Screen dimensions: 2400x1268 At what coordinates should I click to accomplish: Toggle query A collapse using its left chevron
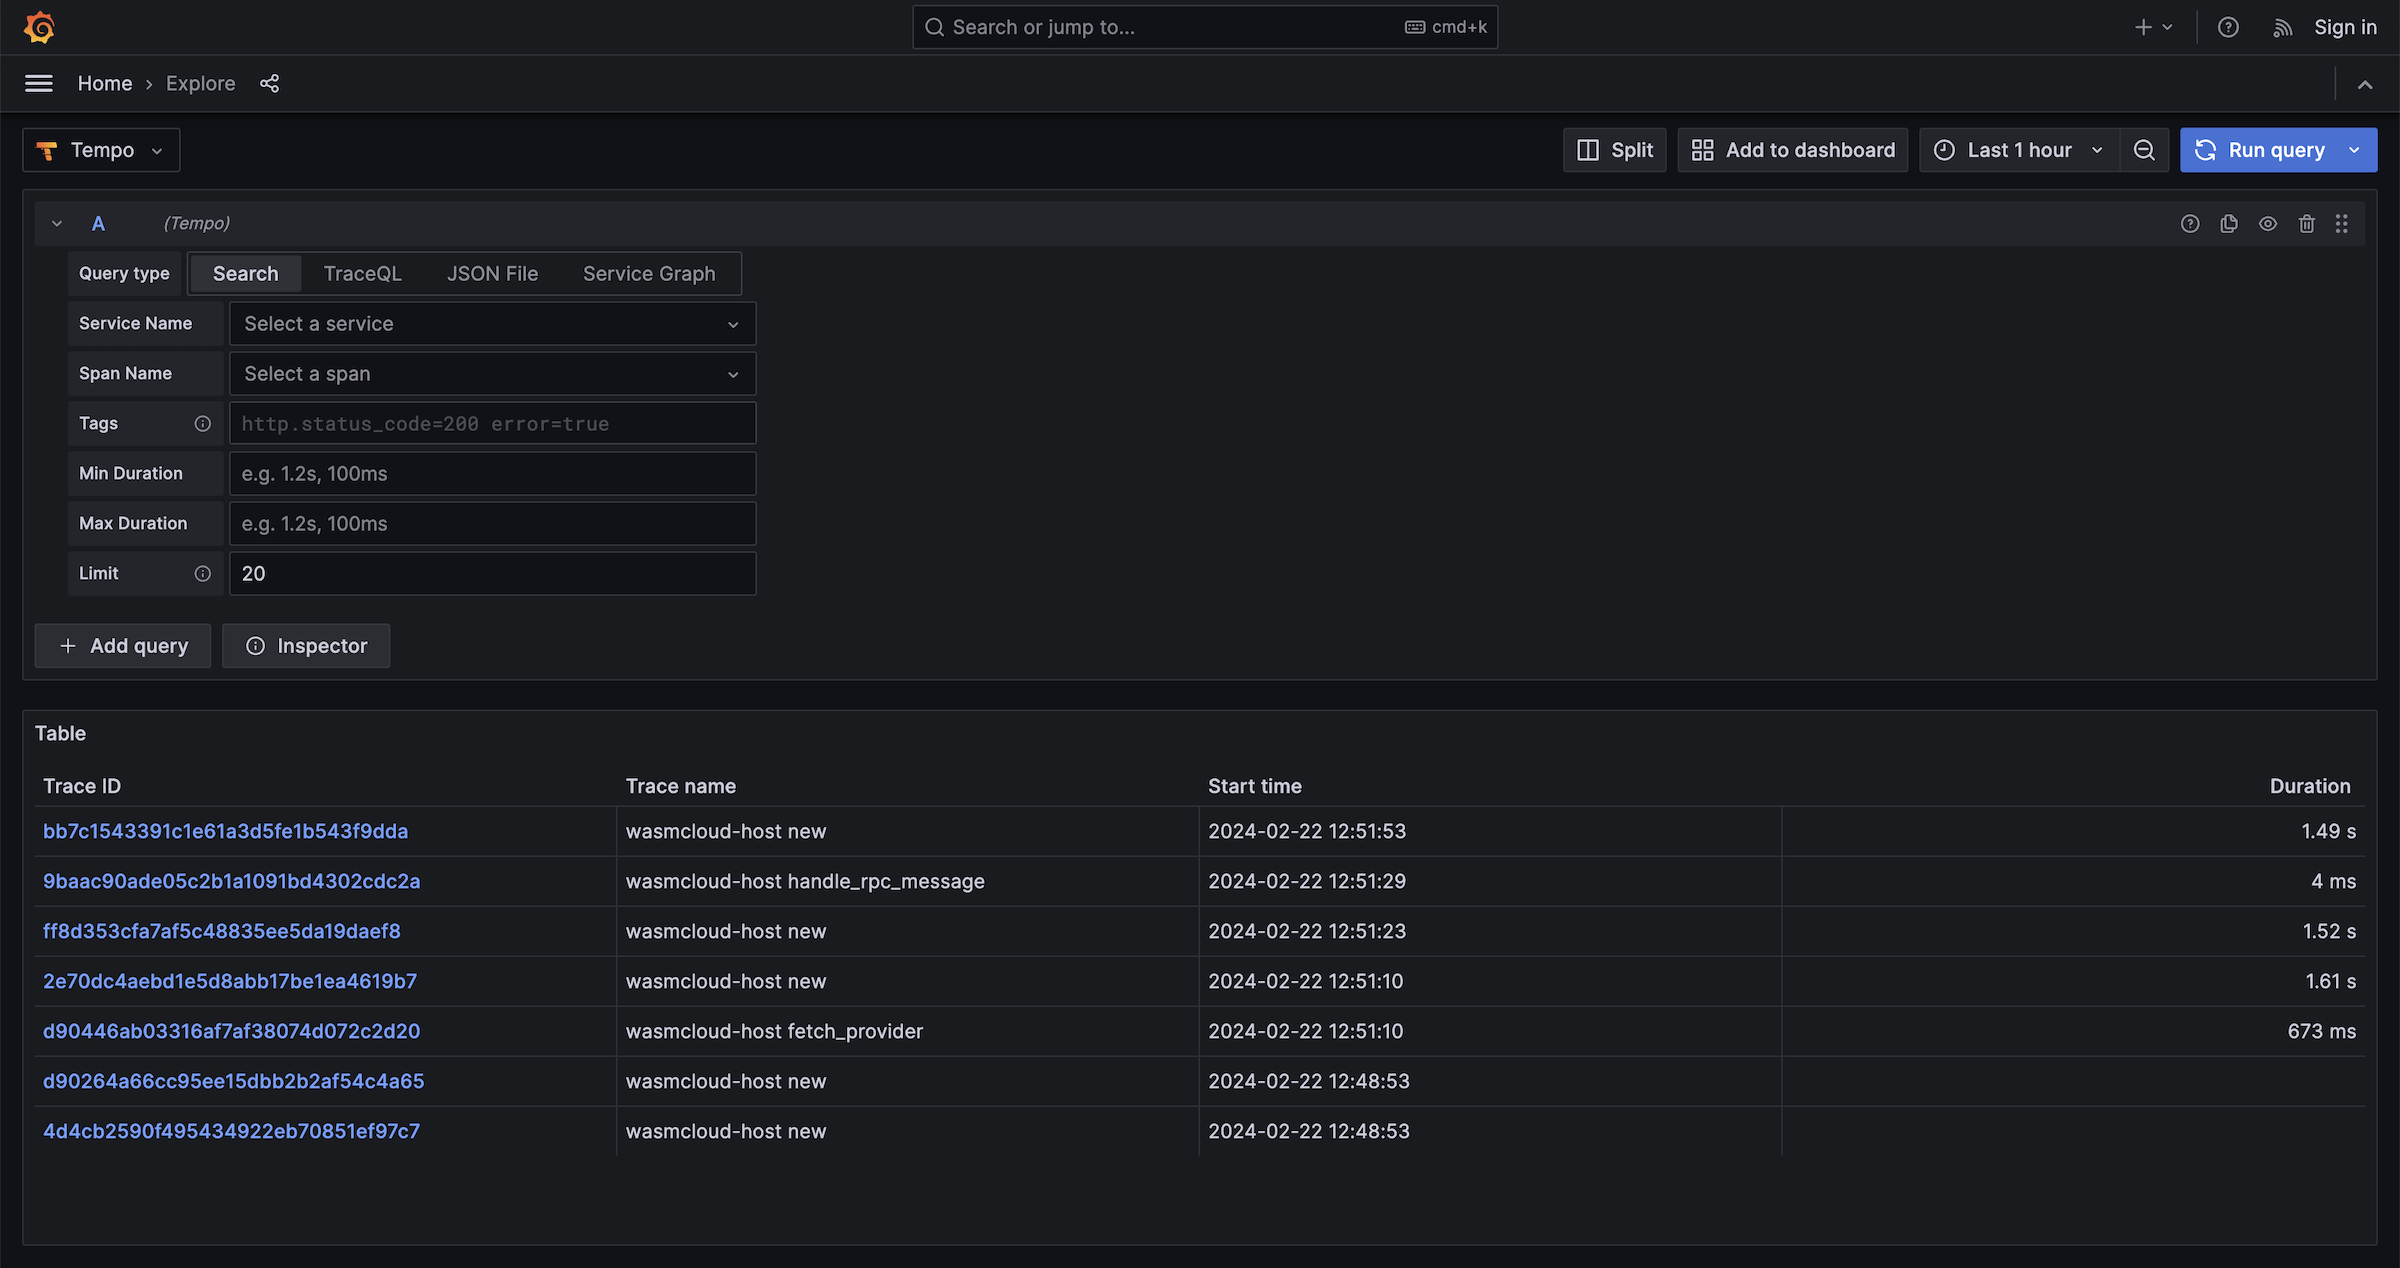56,223
